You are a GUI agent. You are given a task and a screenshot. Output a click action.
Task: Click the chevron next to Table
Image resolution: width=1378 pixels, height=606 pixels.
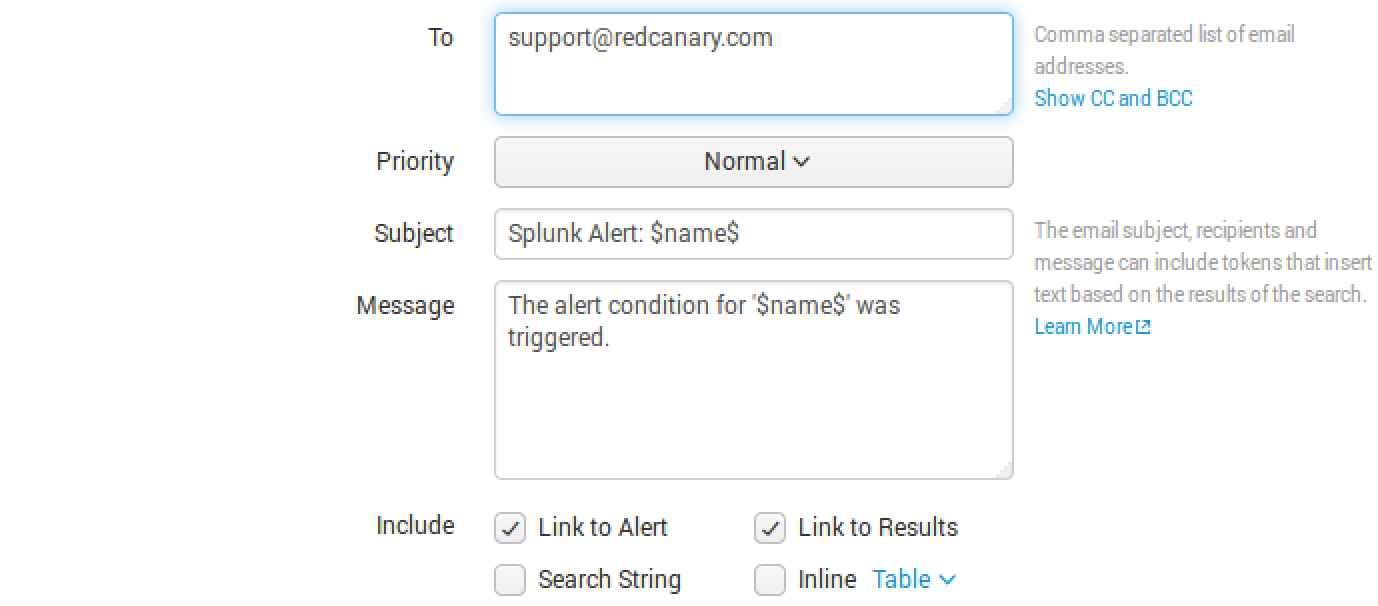948,580
